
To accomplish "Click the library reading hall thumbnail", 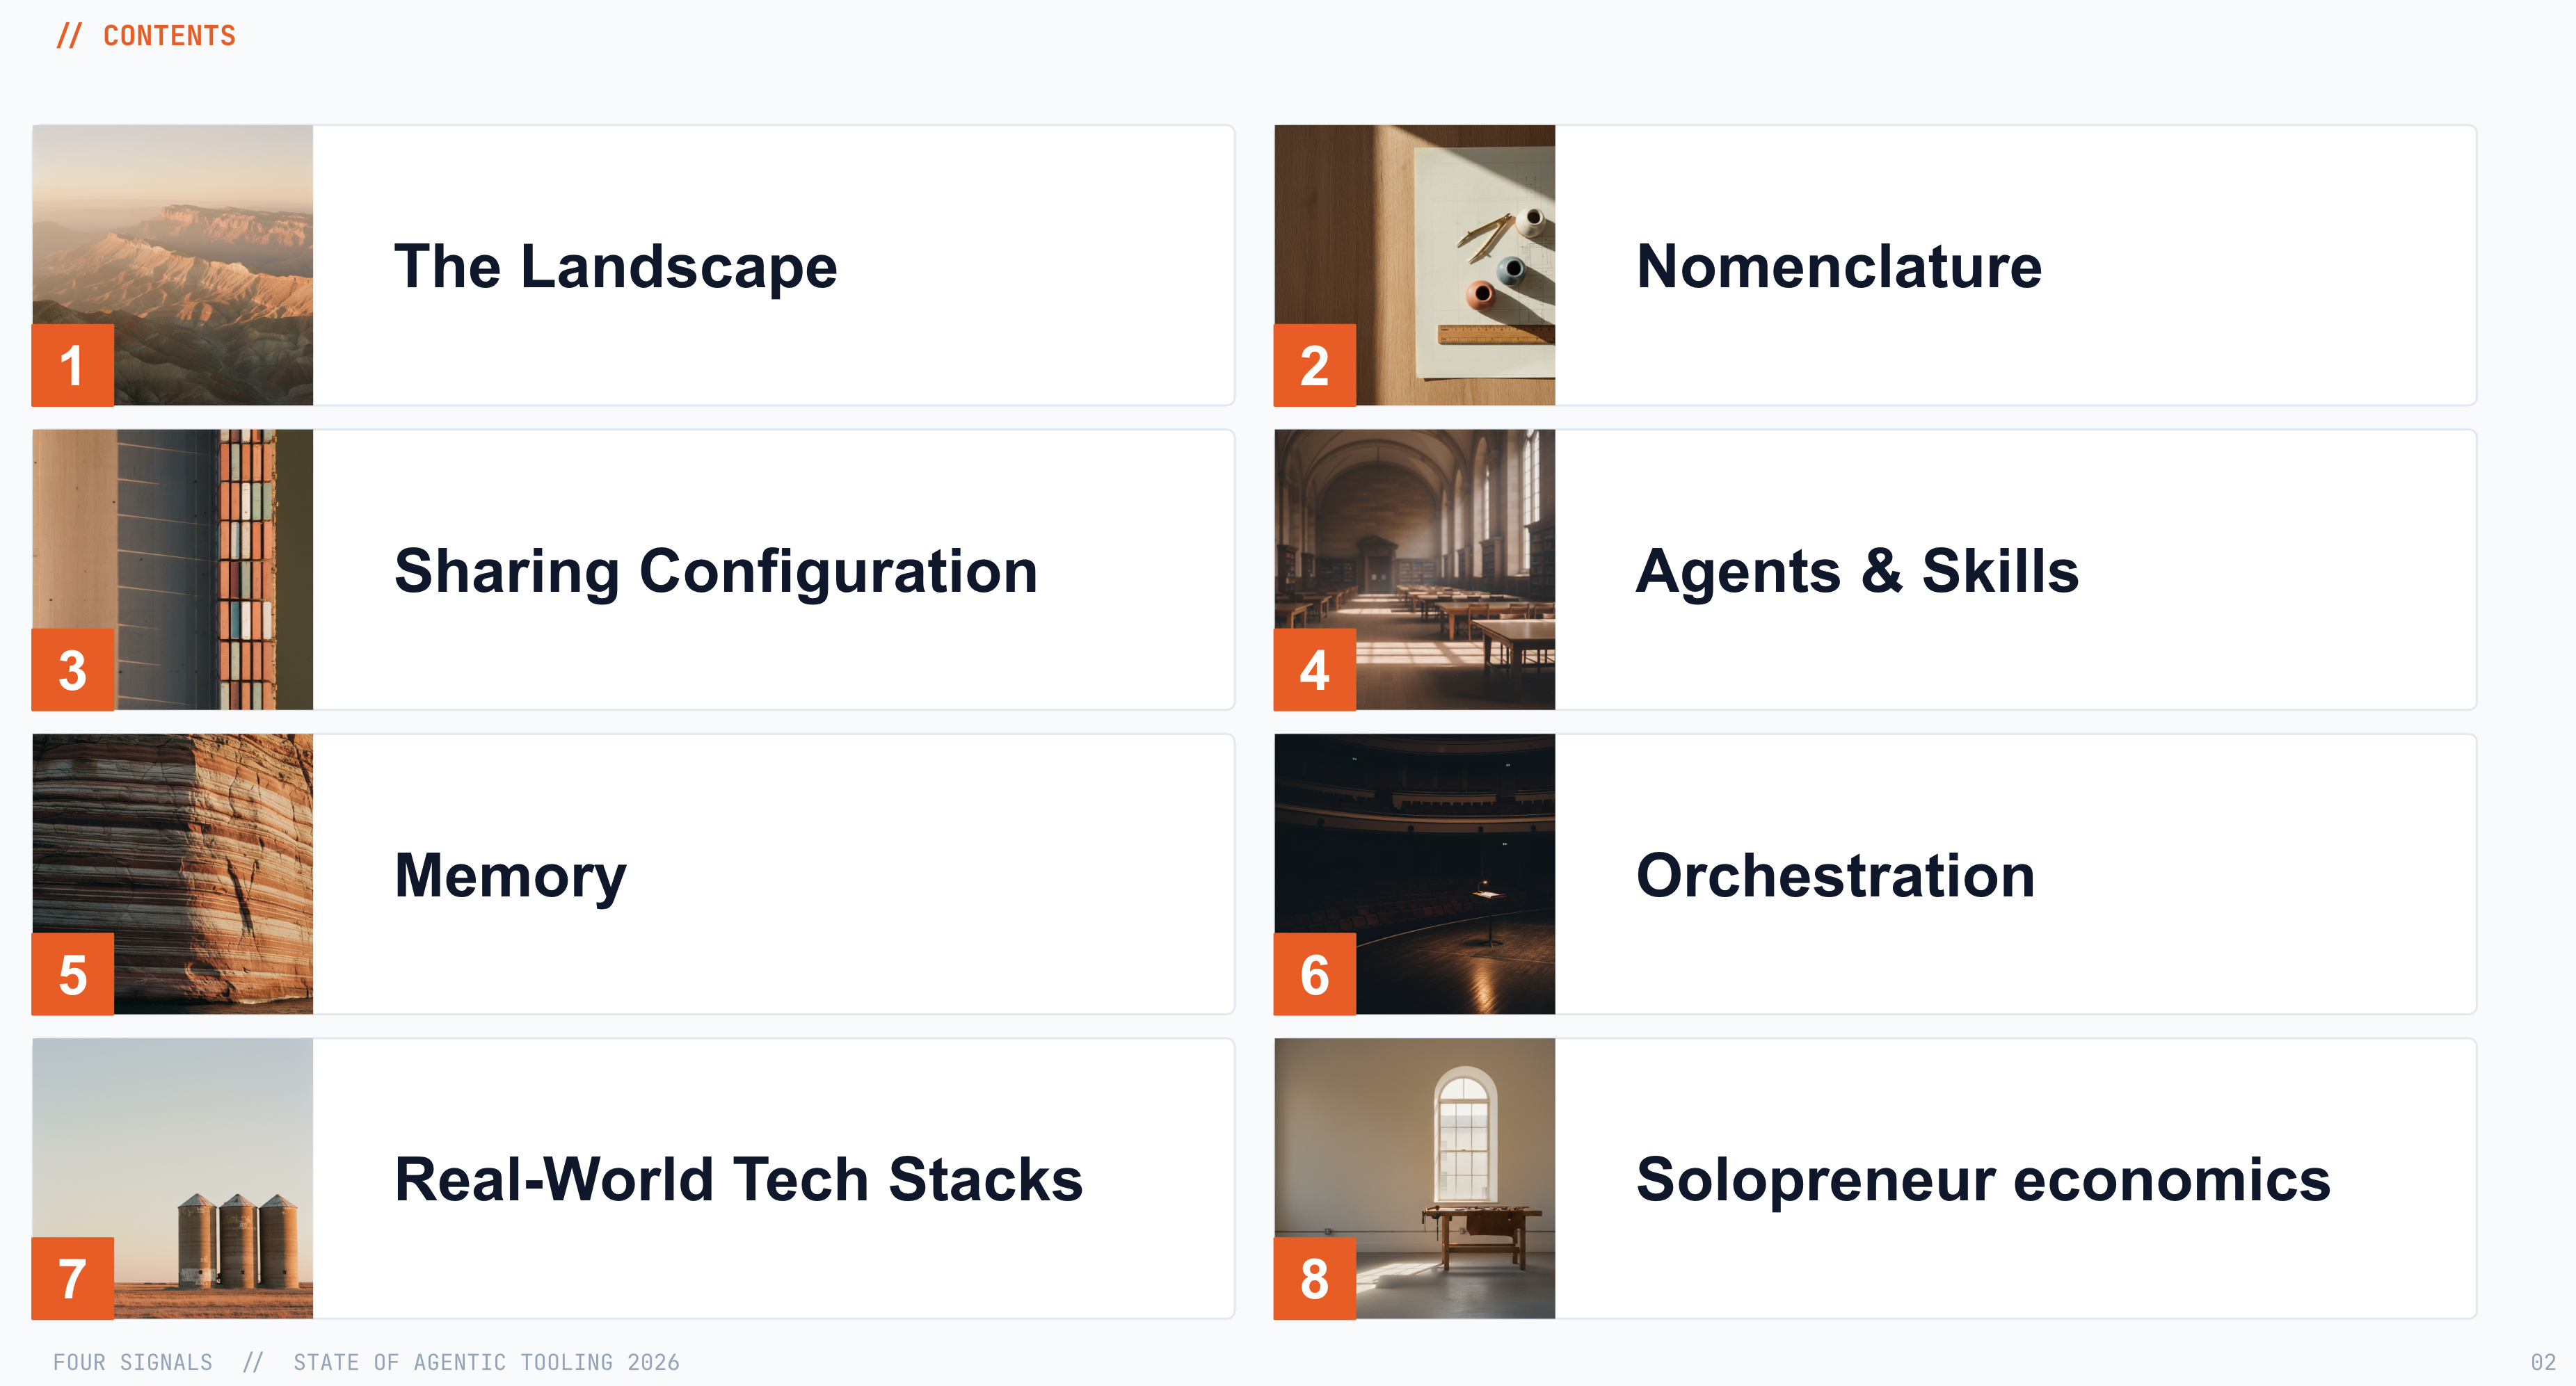I will (1415, 570).
